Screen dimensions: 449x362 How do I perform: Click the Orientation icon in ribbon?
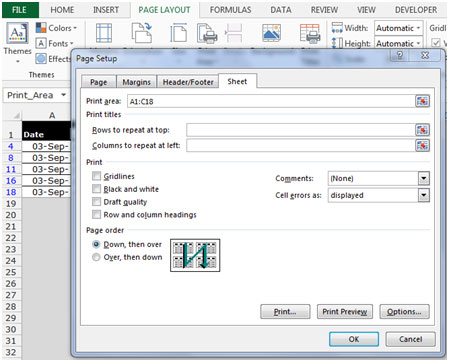pos(142,32)
